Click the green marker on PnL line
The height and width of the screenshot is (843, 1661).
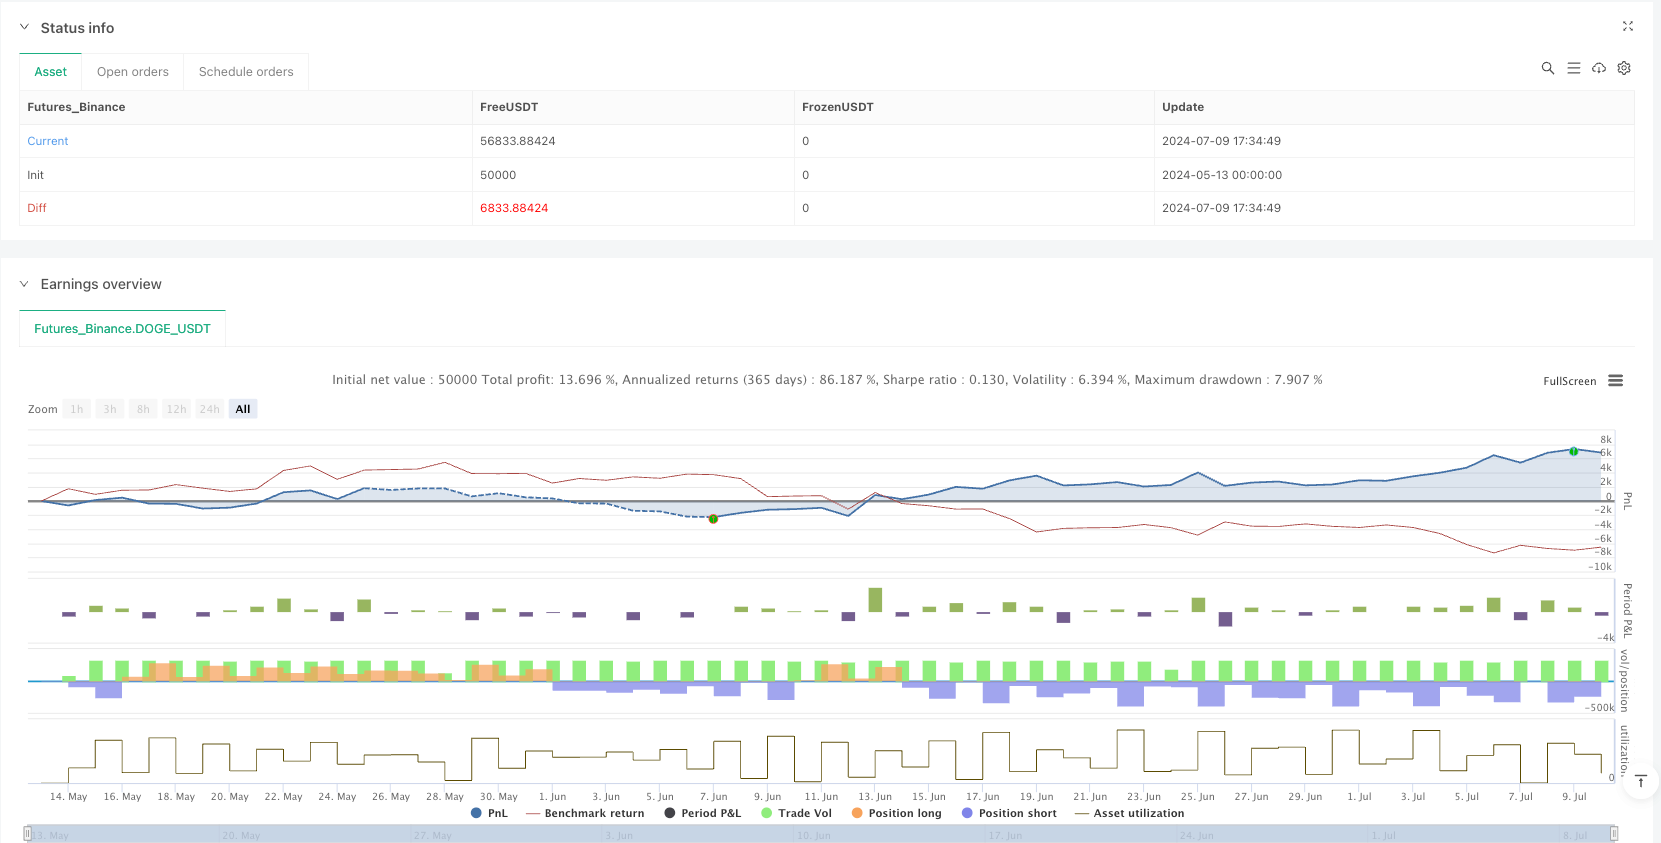1573,451
